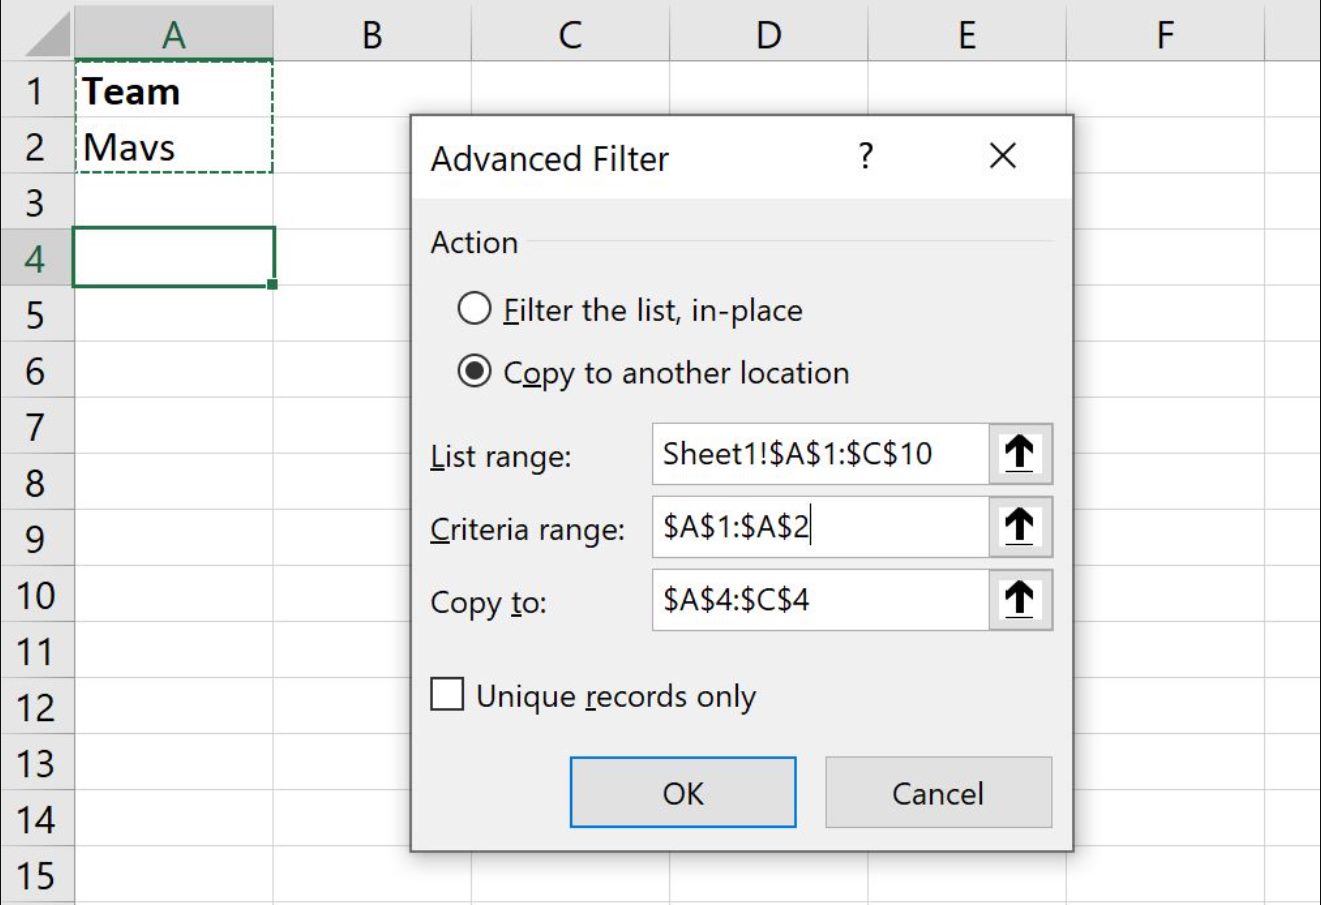Click the Copy to collapse dialog arrow
This screenshot has width=1321, height=905.
click(1019, 600)
